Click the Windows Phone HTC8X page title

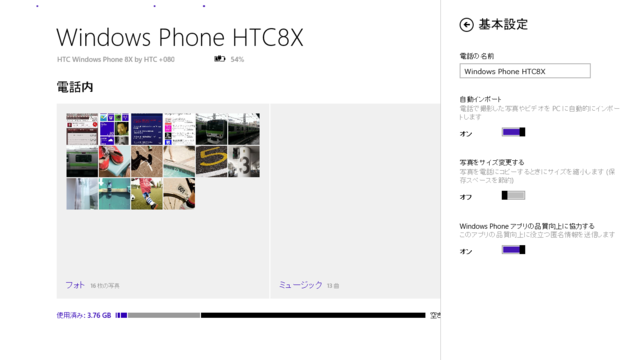(180, 38)
